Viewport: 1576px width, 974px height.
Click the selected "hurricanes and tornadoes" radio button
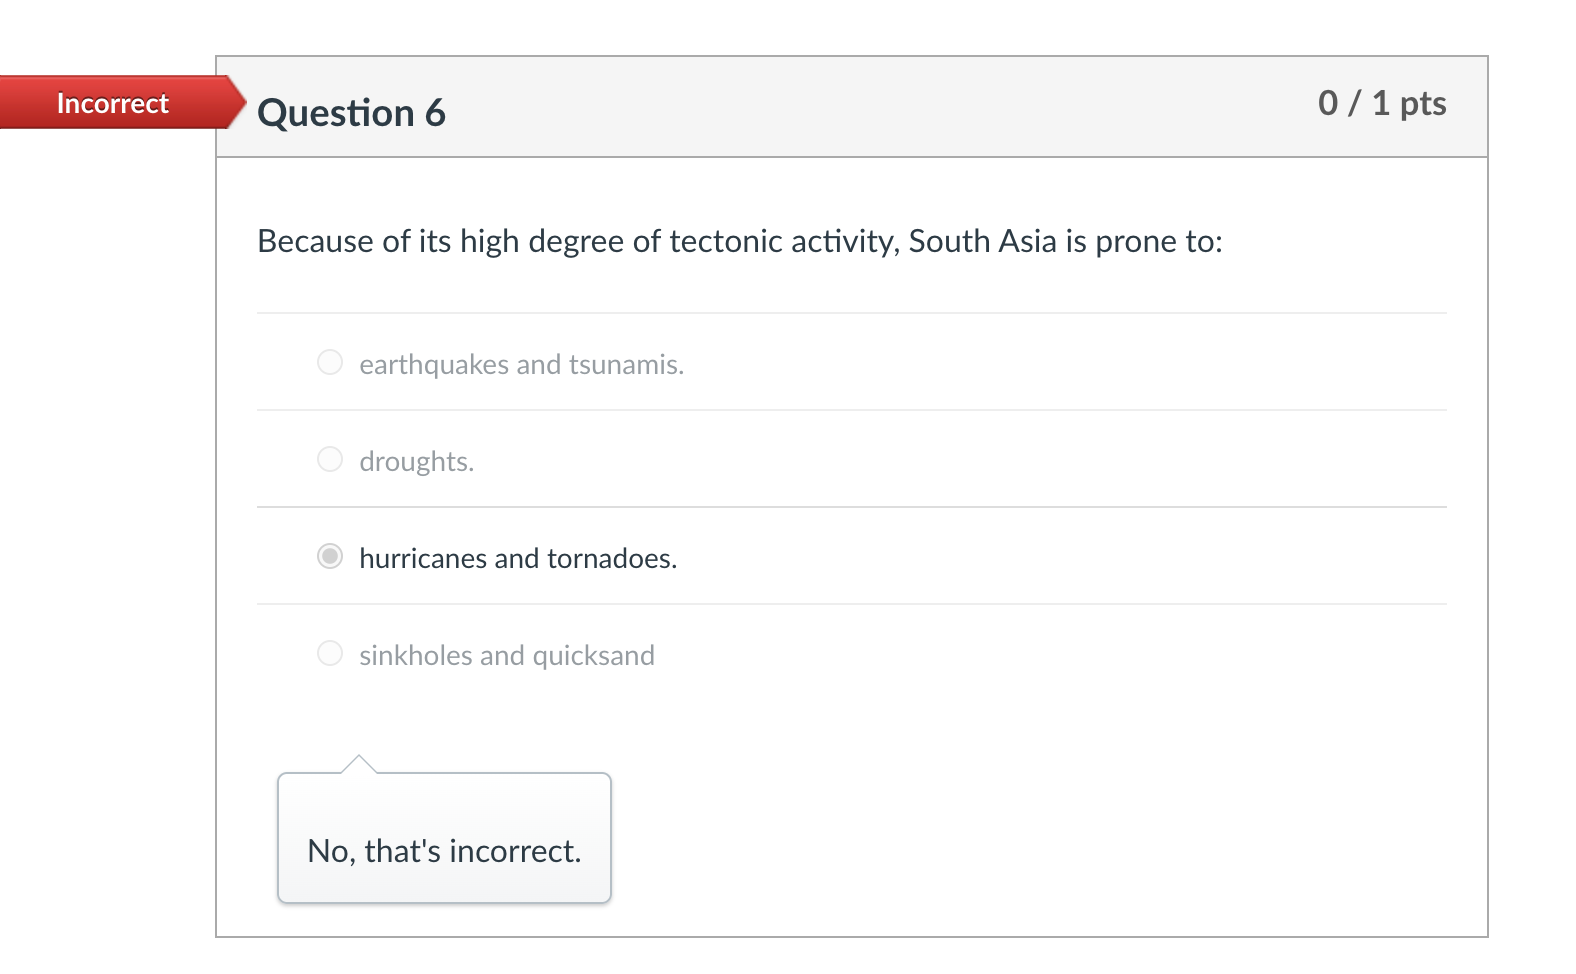point(330,556)
